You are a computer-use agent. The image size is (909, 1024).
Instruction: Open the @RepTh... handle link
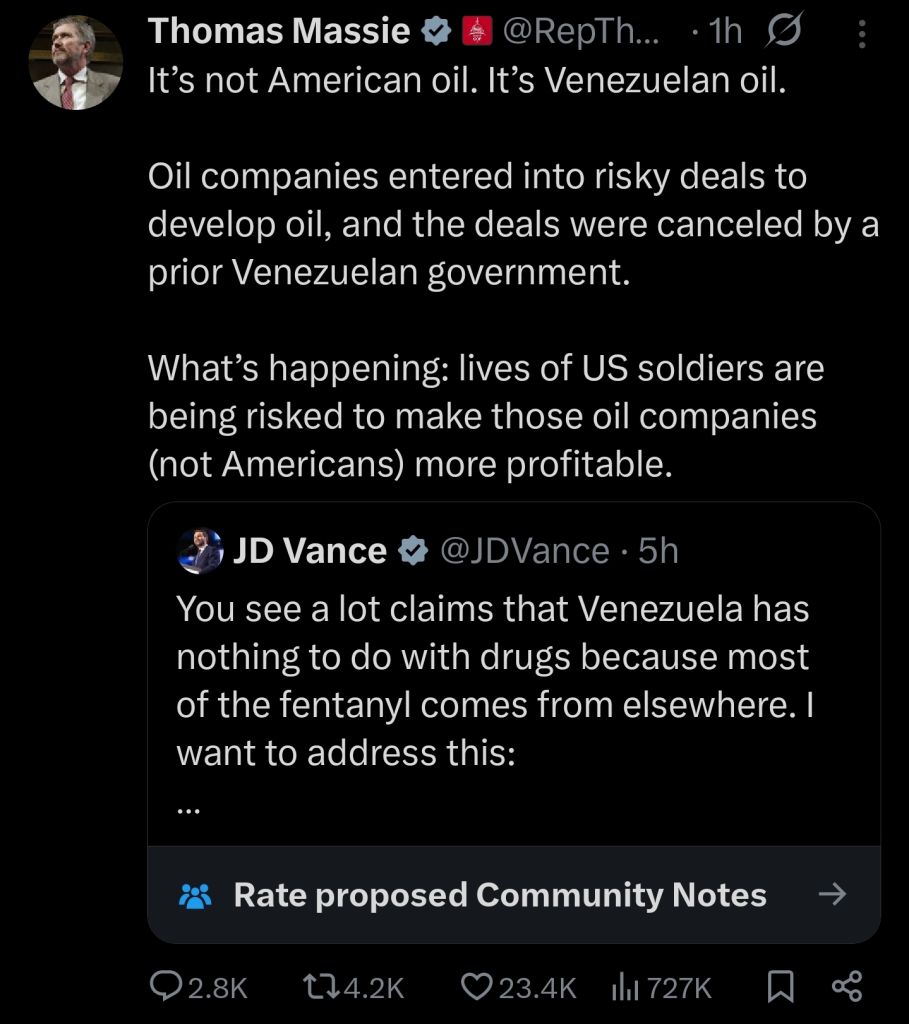click(x=583, y=33)
